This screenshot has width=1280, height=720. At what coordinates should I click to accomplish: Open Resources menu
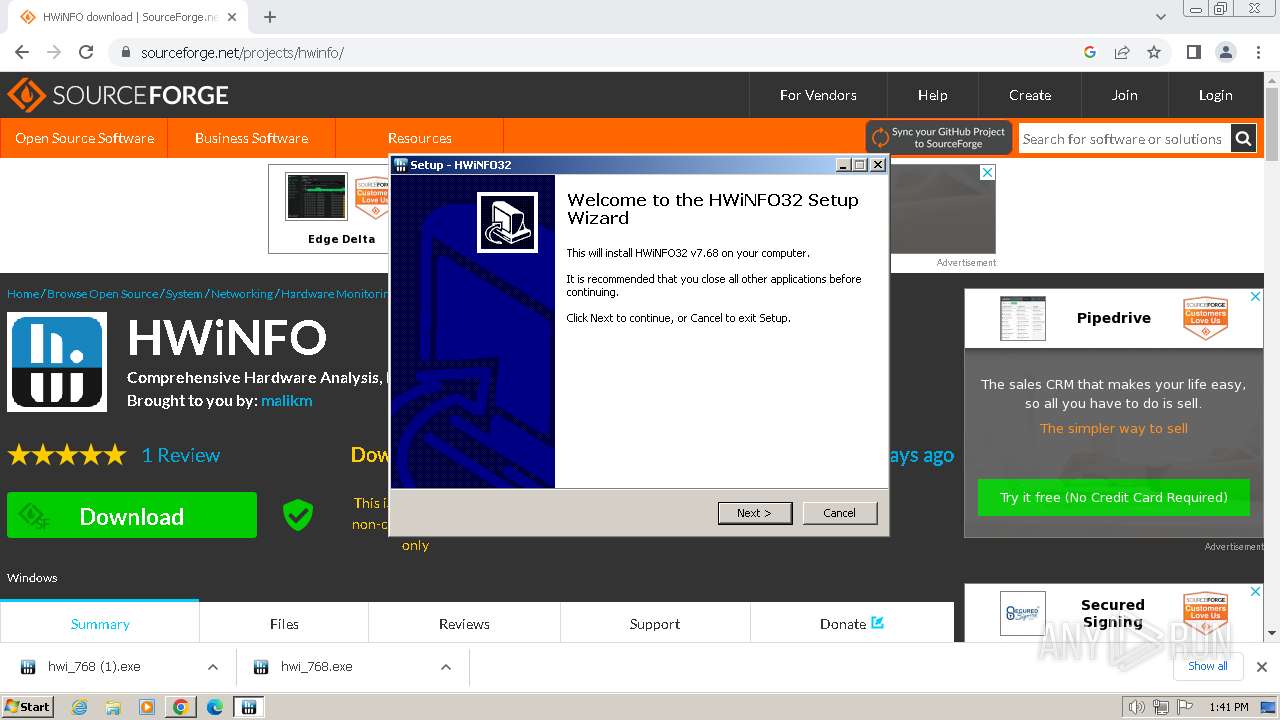click(x=419, y=138)
